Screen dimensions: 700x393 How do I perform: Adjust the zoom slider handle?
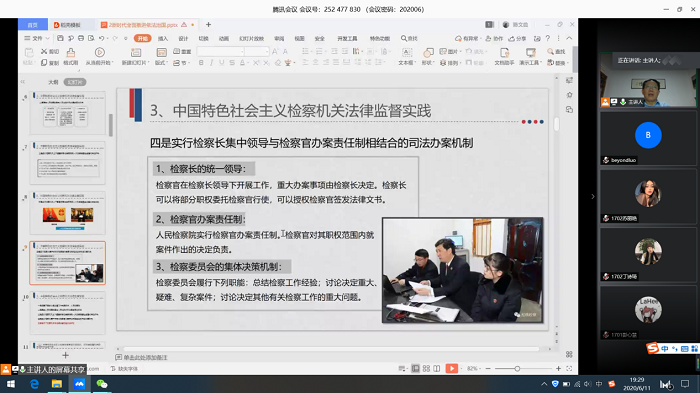tap(517, 368)
